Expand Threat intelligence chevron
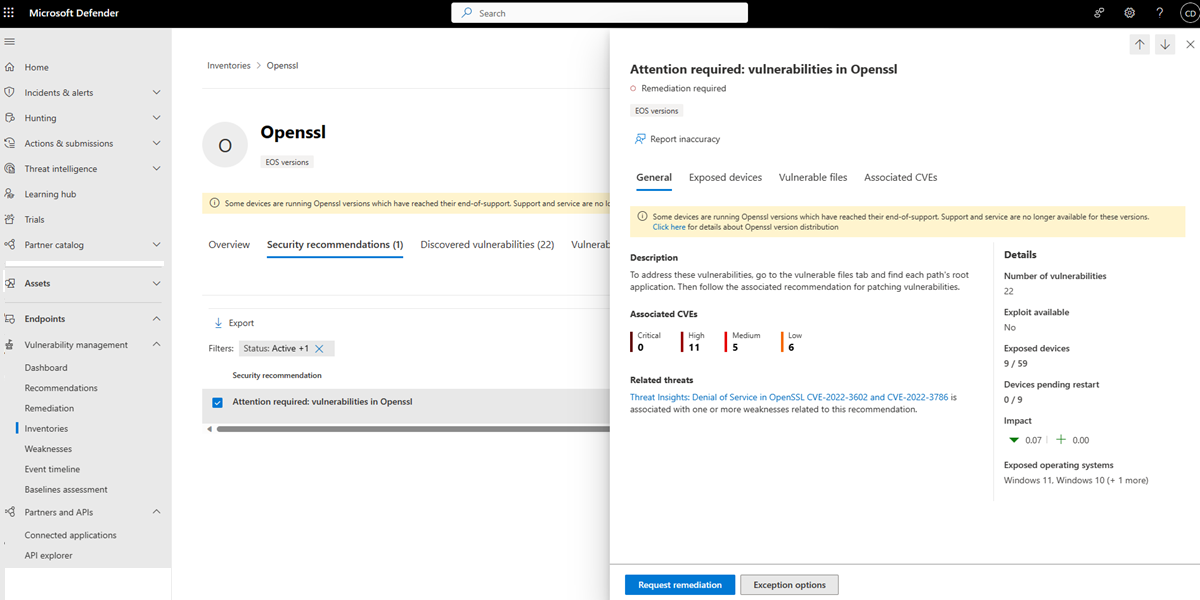This screenshot has width=1200, height=600. (156, 169)
